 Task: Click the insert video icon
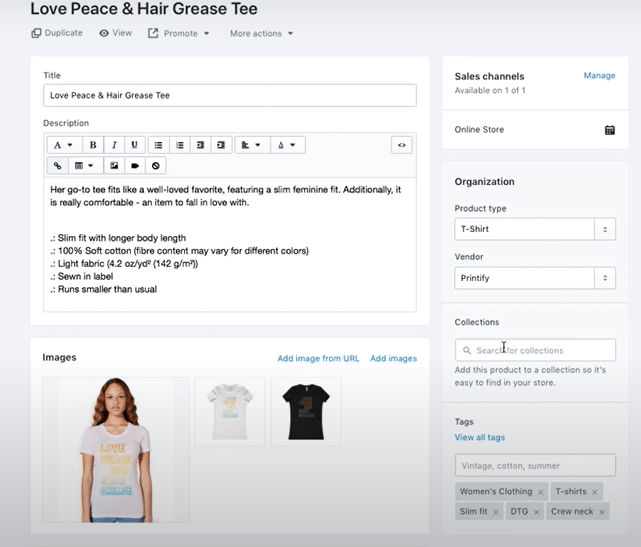135,166
